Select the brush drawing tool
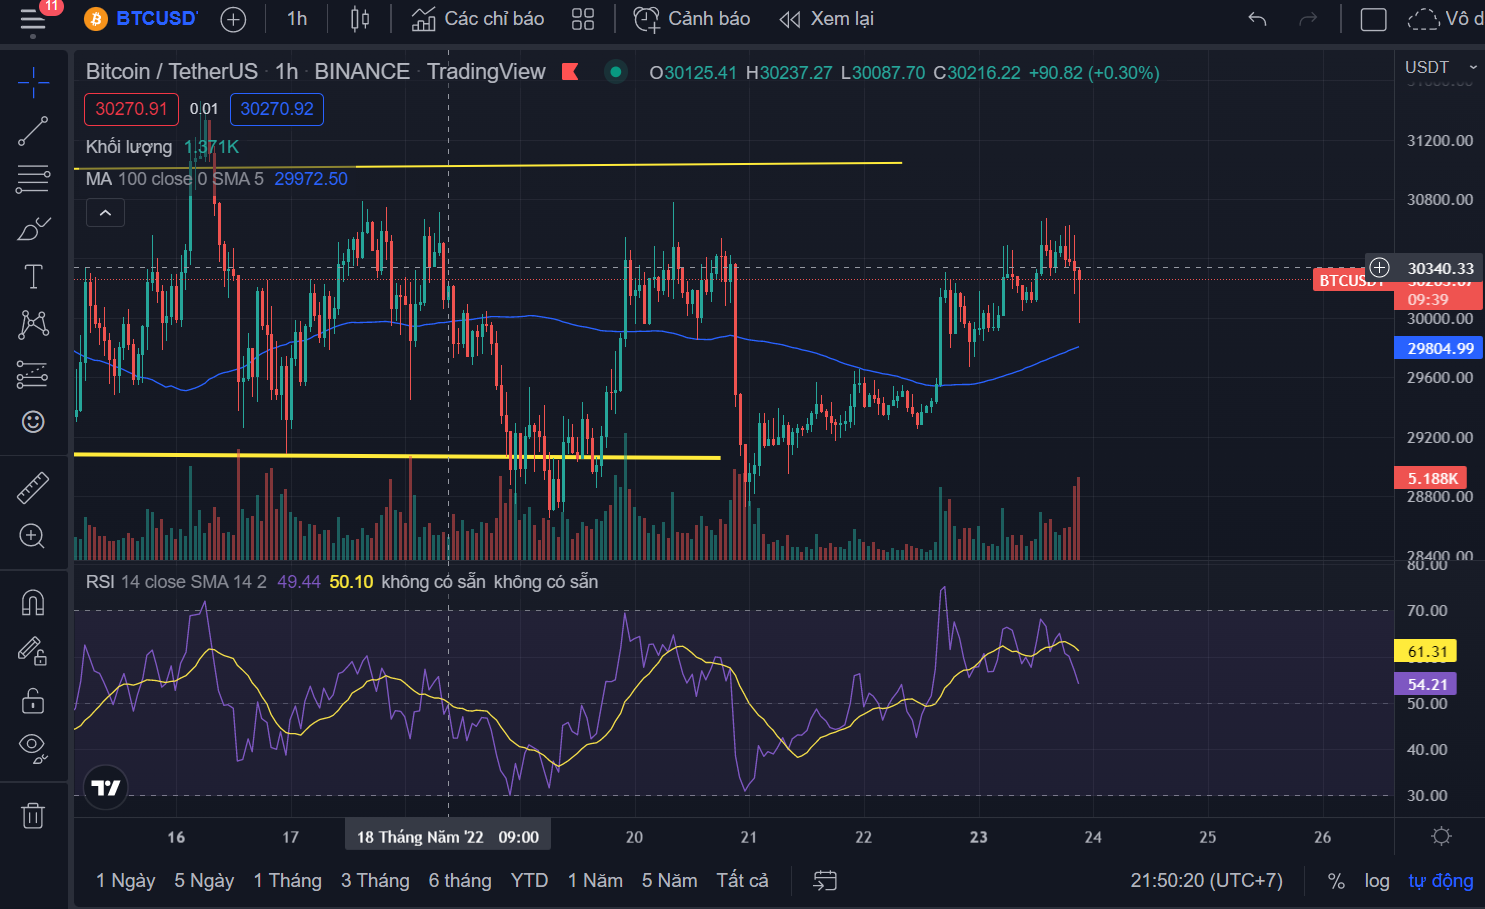This screenshot has height=909, width=1485. point(33,228)
